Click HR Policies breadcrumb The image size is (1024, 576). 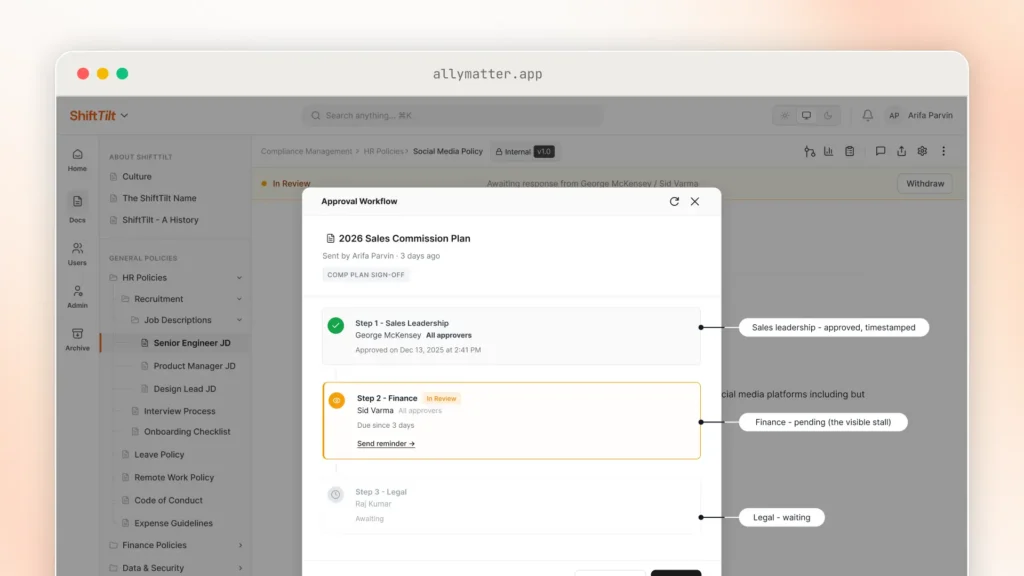click(x=383, y=152)
